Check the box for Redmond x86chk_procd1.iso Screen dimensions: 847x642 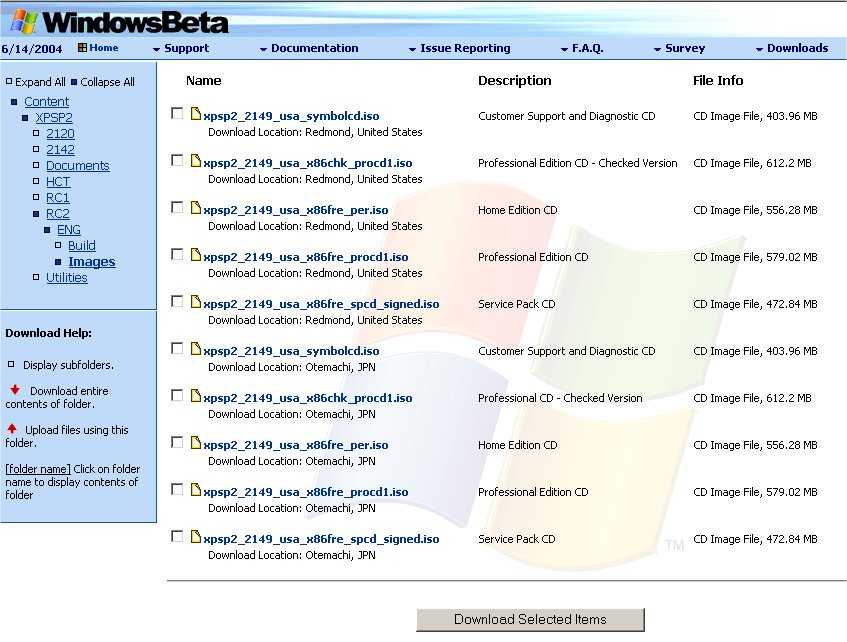(x=177, y=160)
